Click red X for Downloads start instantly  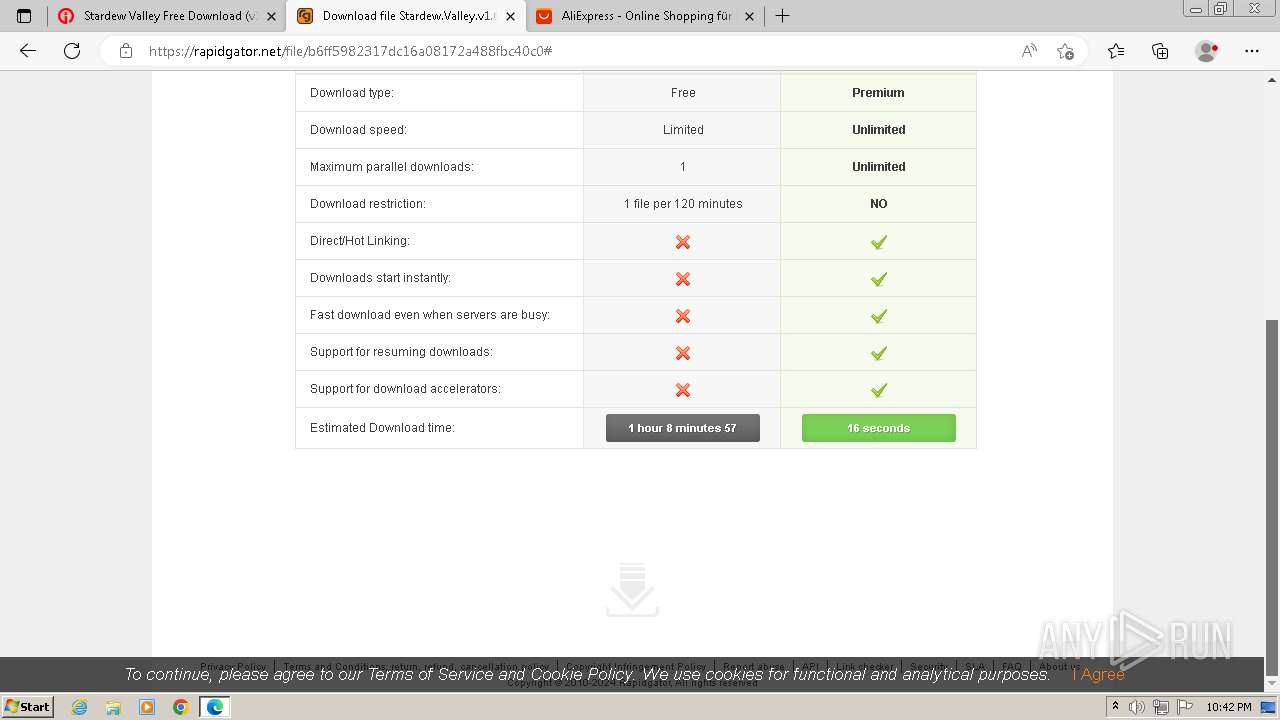tap(683, 279)
